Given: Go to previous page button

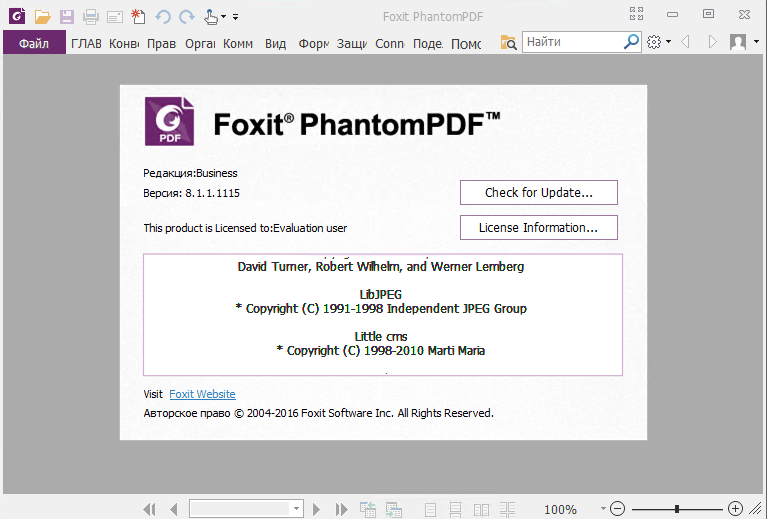Looking at the screenshot, I should [x=173, y=509].
